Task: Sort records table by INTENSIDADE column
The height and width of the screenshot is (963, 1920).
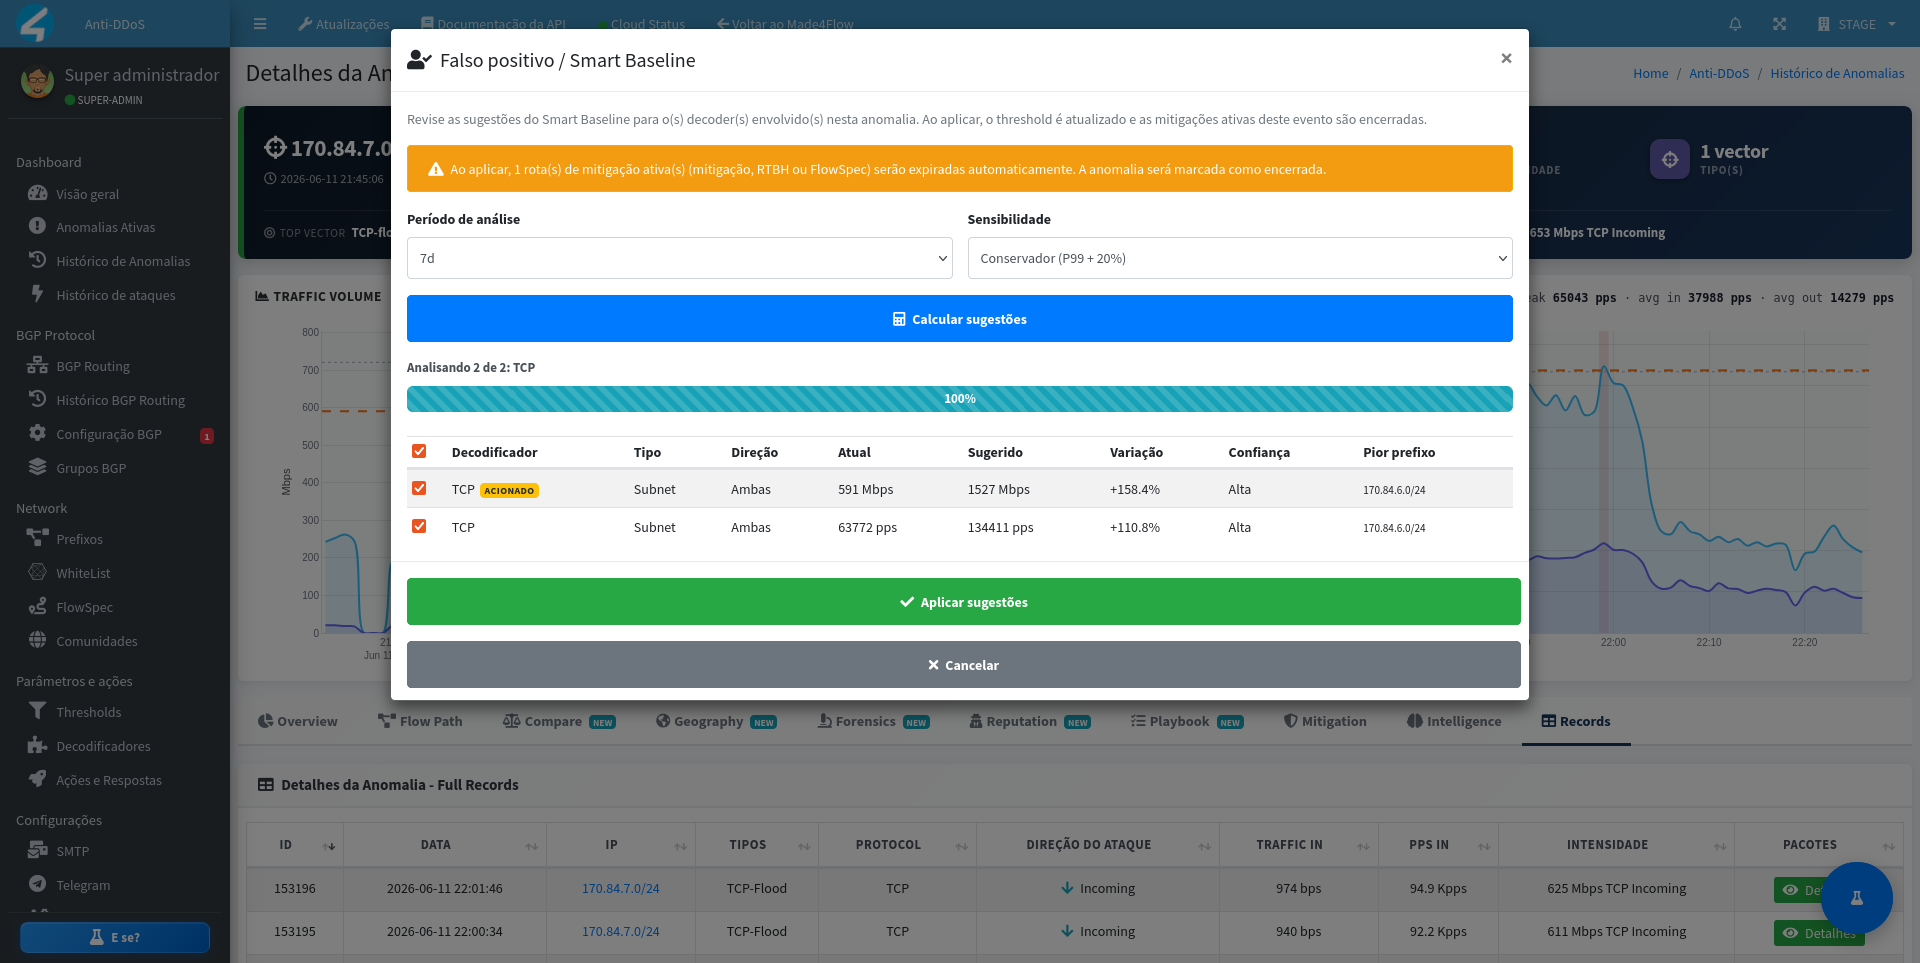Action: [x=1616, y=845]
